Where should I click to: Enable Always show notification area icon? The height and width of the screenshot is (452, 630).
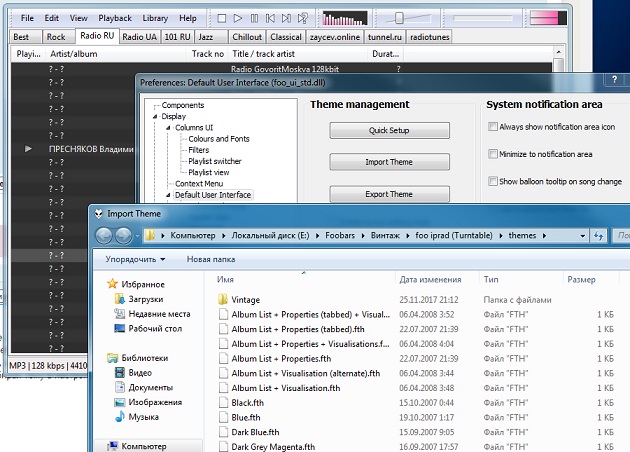point(493,127)
